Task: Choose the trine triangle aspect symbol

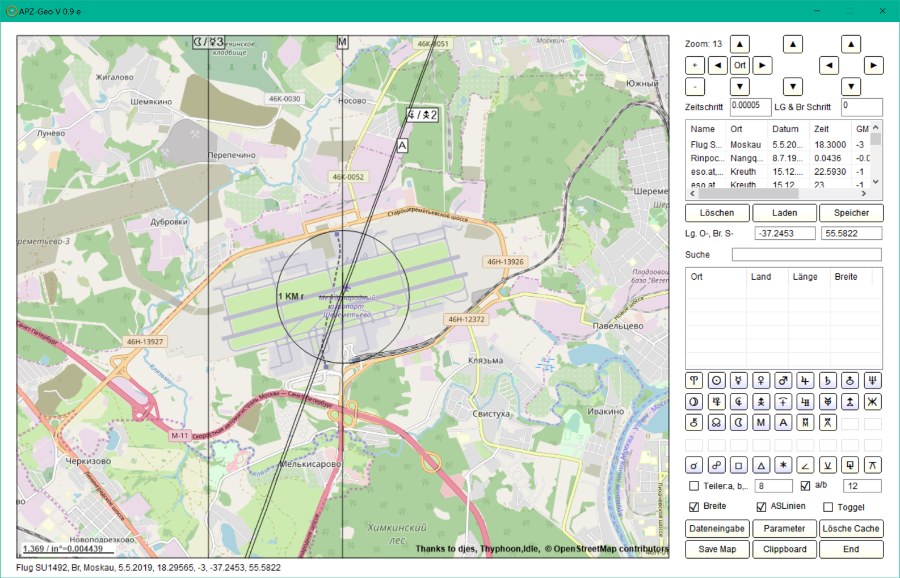Action: (x=761, y=465)
